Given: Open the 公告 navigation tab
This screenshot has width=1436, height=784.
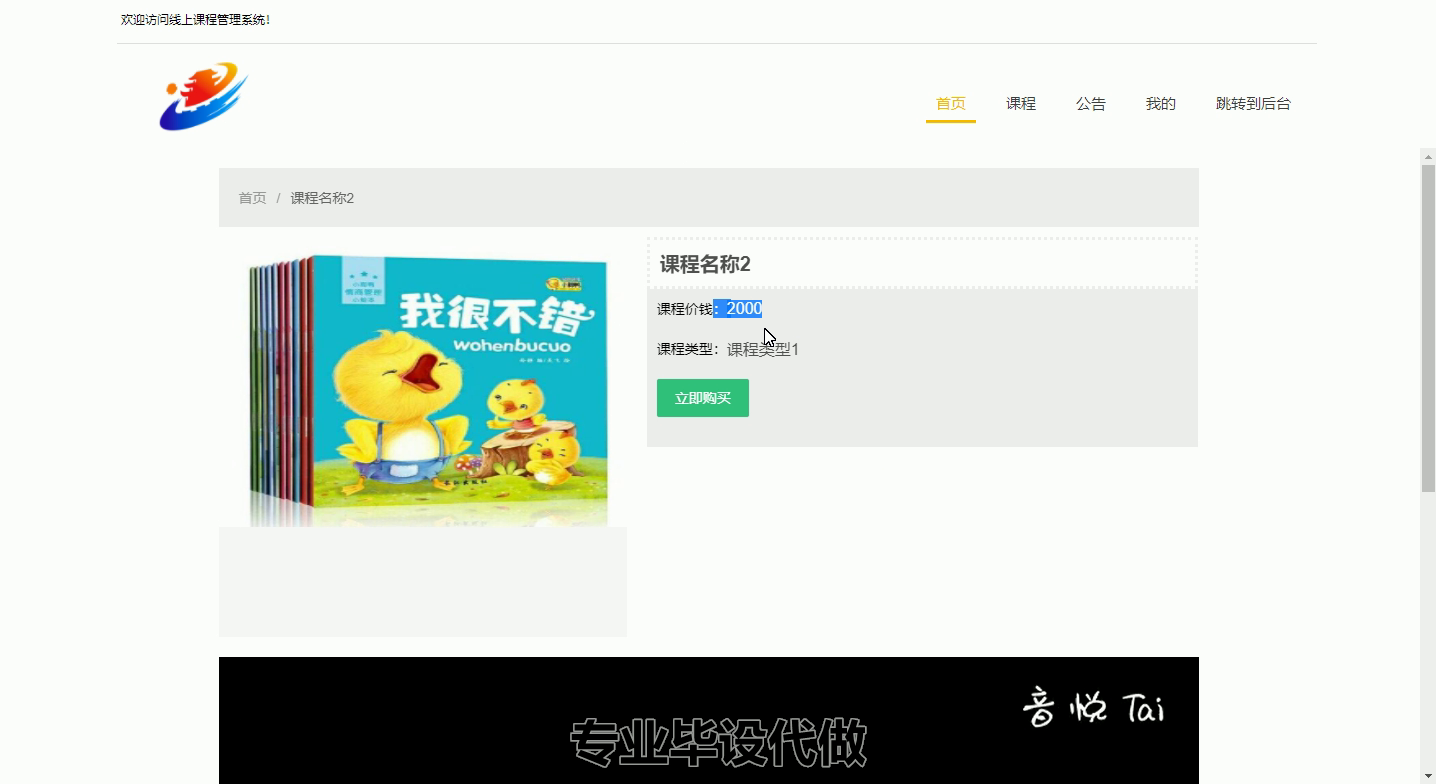Looking at the screenshot, I should click(1090, 104).
